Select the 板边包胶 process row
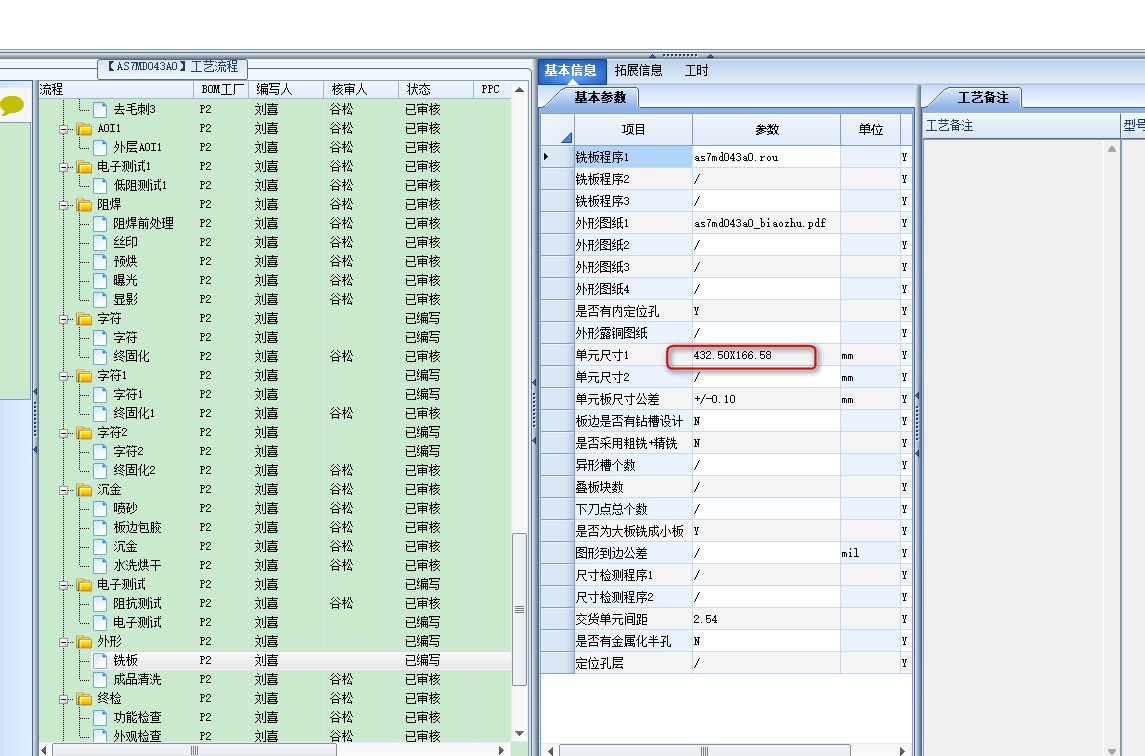Image resolution: width=1145 pixels, height=756 pixels. pos(275,527)
